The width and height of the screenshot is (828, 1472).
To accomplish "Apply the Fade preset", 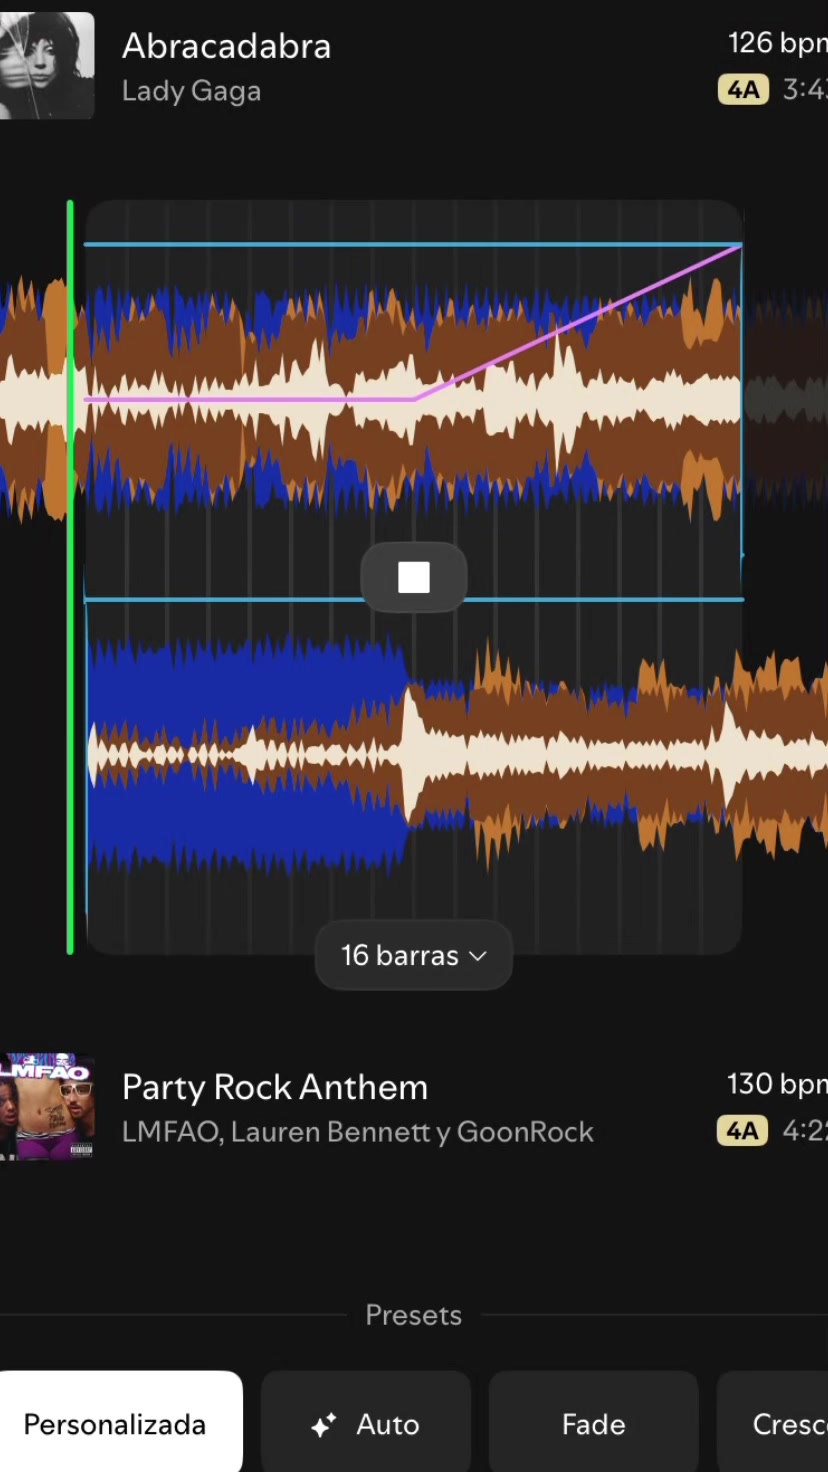I will click(x=594, y=1423).
